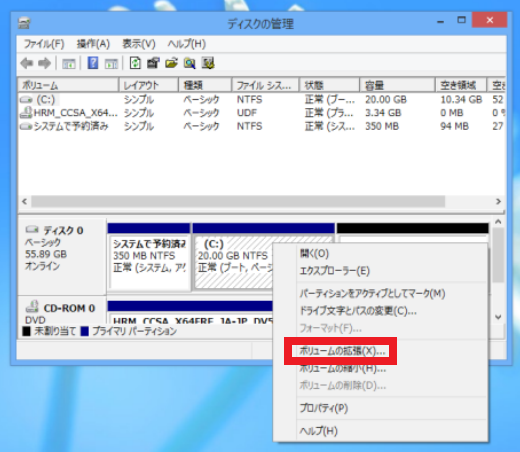Open the ファイル(F) menu

pos(44,44)
